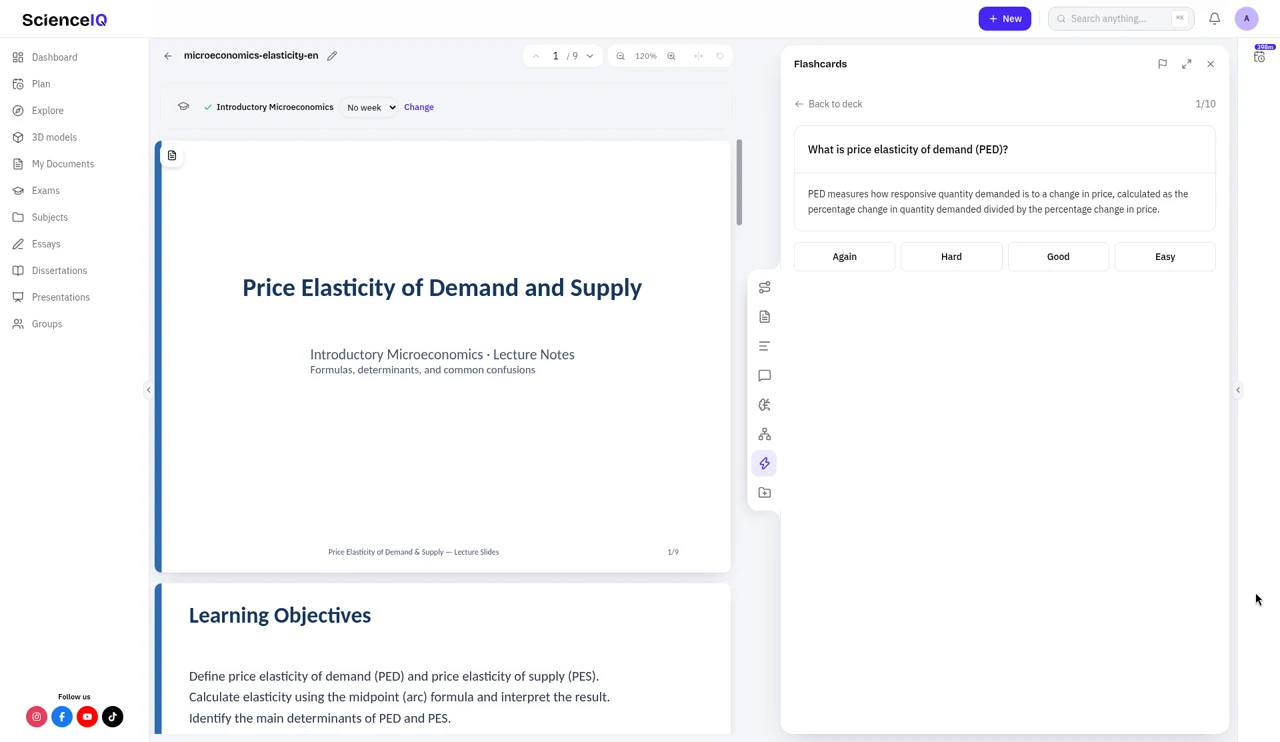1280x742 pixels.
Task: Open the notes document tool icon
Action: 765,317
